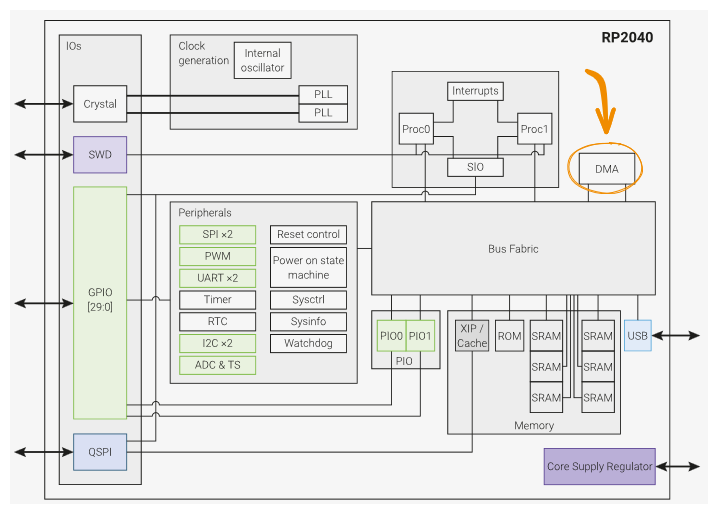Select the RTC peripheral box
Screen dimensions: 718x514
tap(218, 322)
